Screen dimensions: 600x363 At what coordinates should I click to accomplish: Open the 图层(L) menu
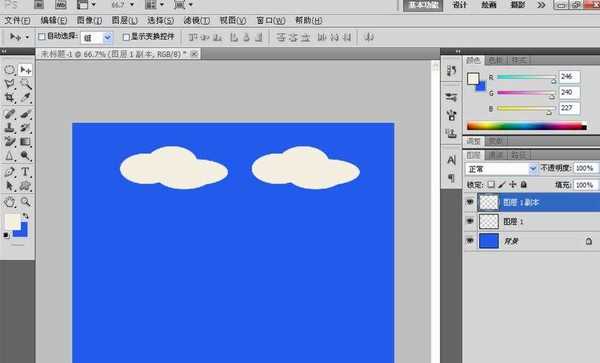click(x=124, y=20)
